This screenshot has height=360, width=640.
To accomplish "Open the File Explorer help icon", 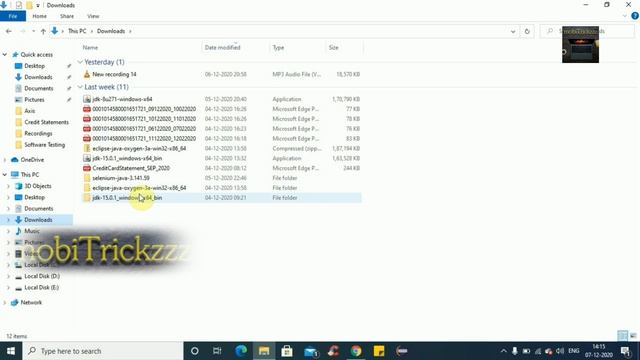I will pos(635,16).
